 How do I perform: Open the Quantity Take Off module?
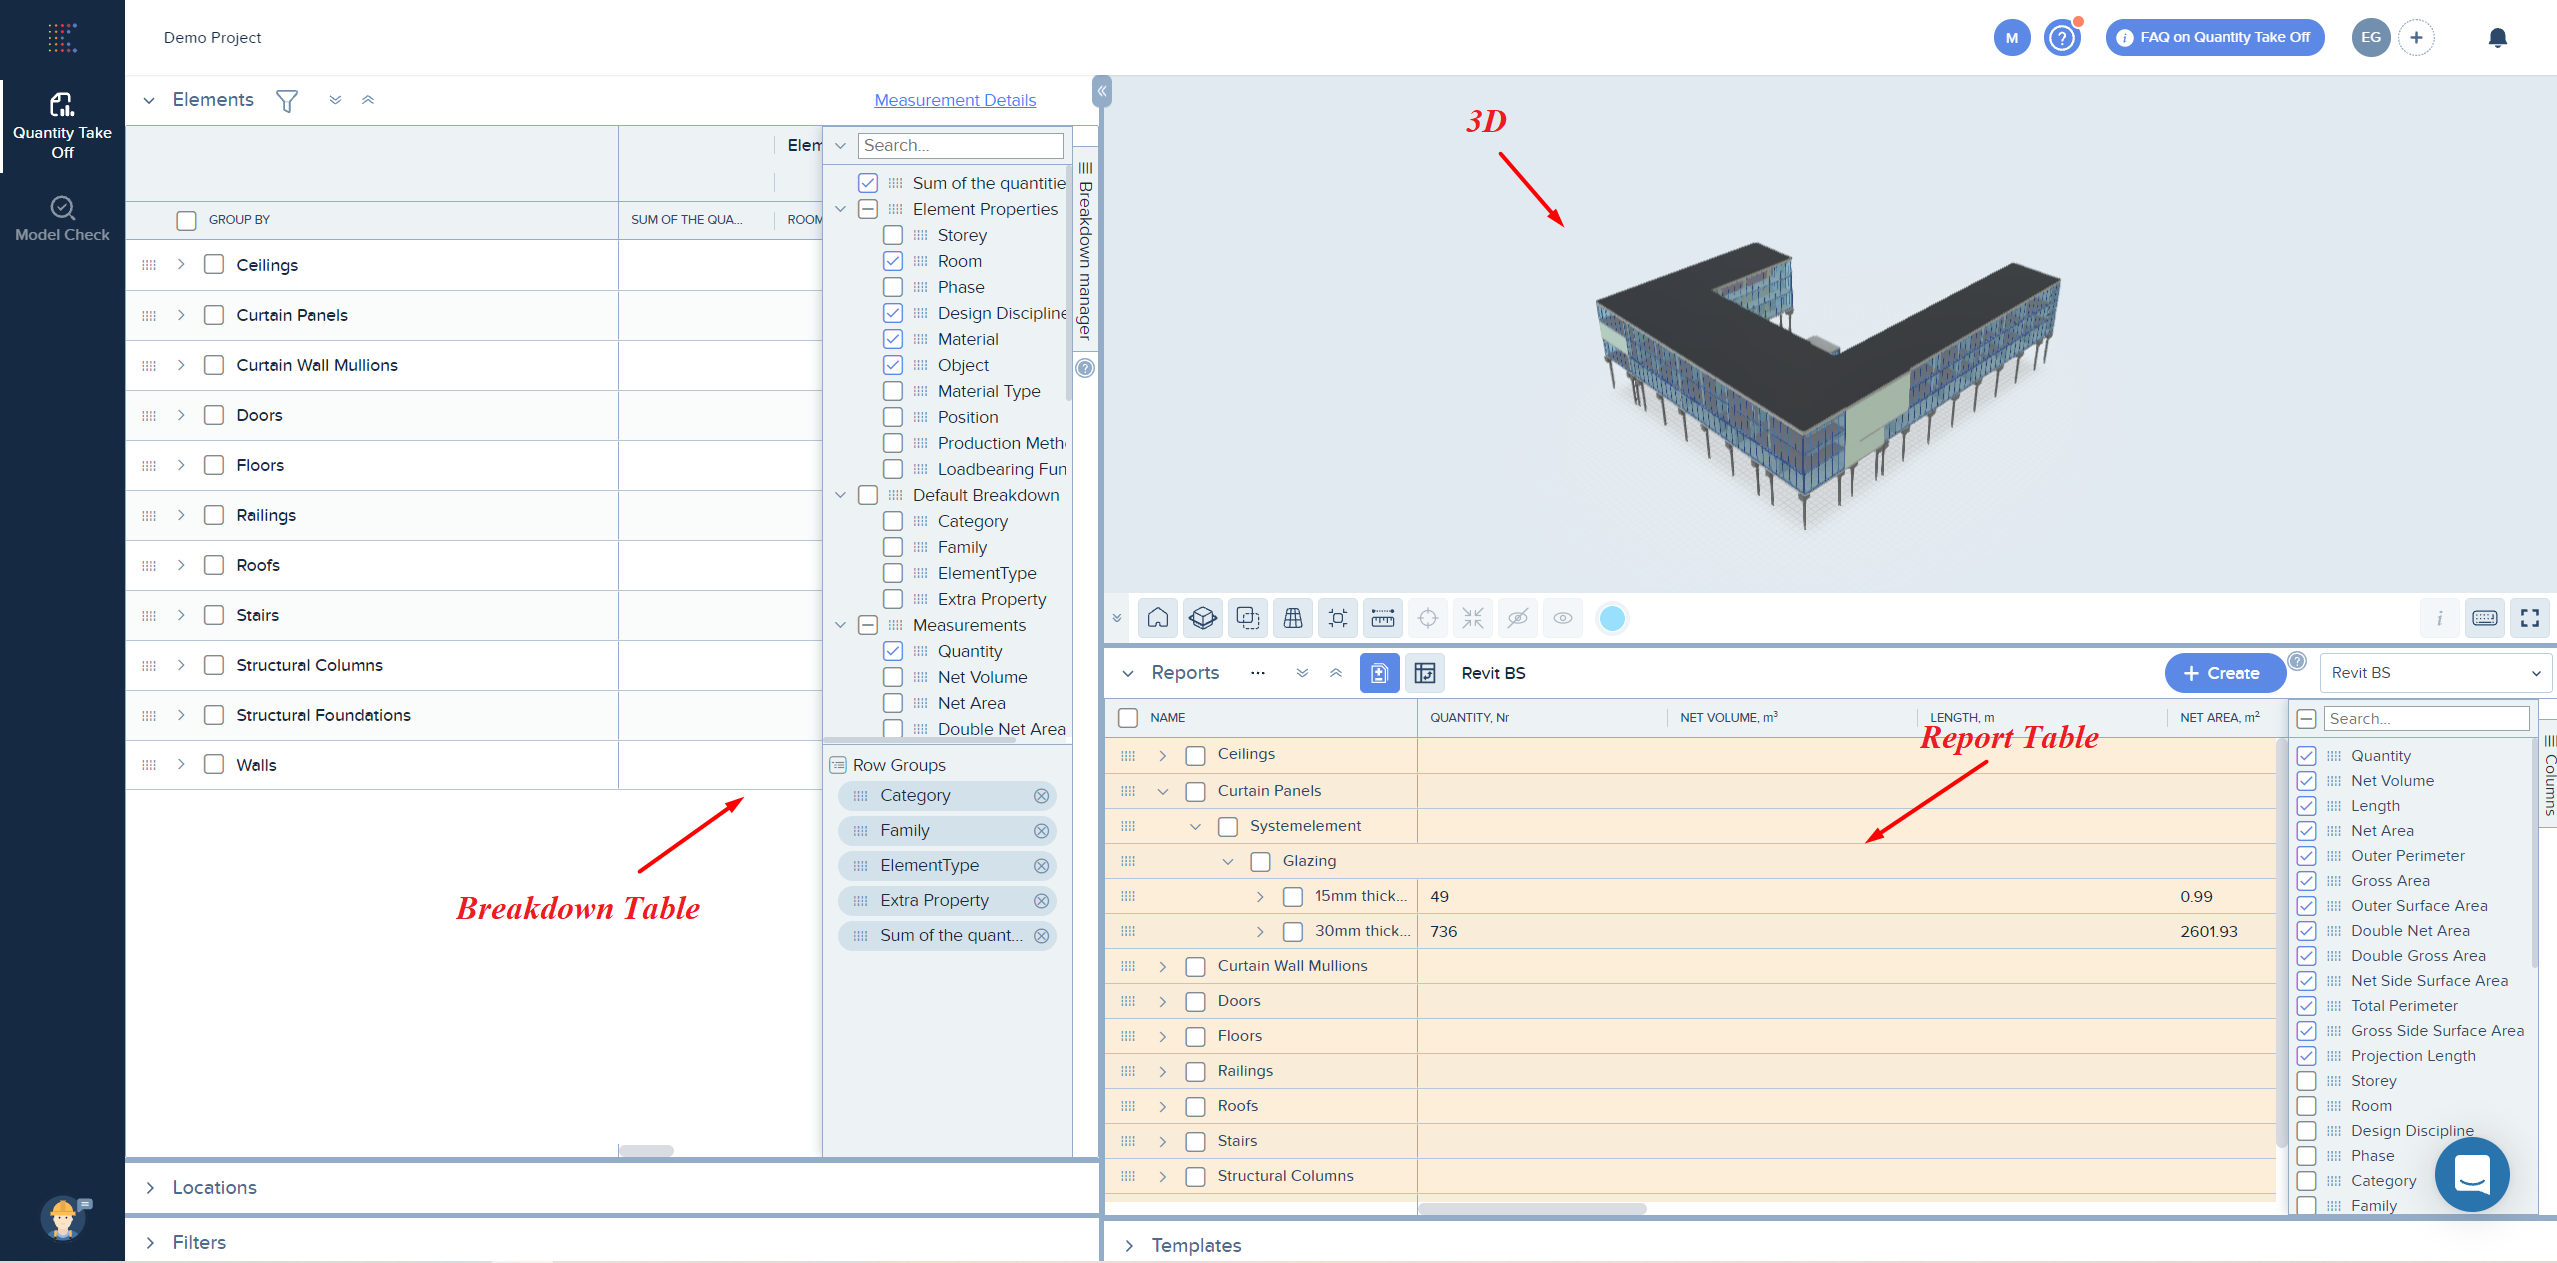62,126
